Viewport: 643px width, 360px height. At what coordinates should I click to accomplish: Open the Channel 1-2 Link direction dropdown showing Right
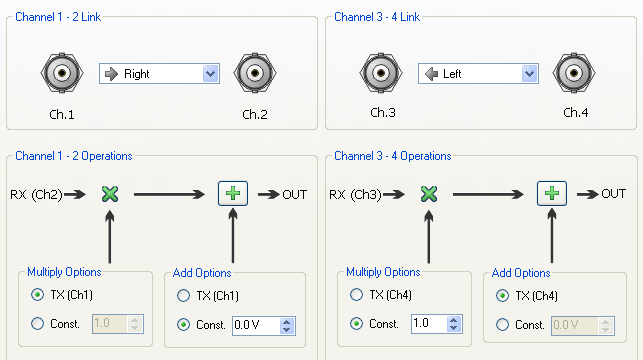point(160,74)
